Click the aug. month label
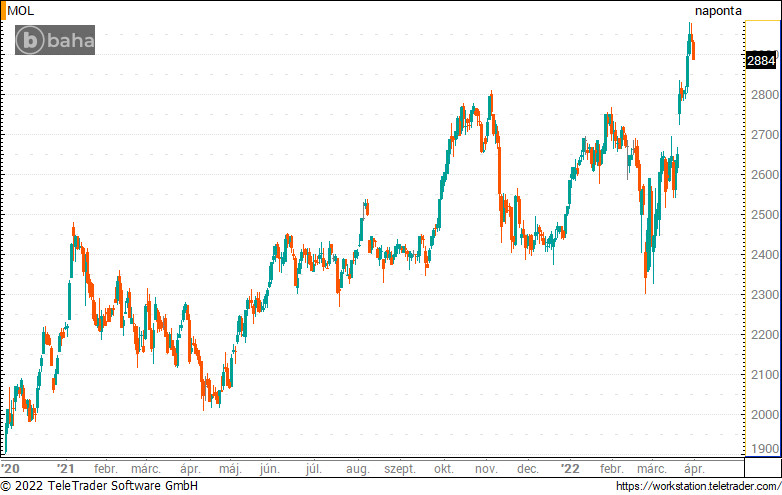 [x=357, y=468]
